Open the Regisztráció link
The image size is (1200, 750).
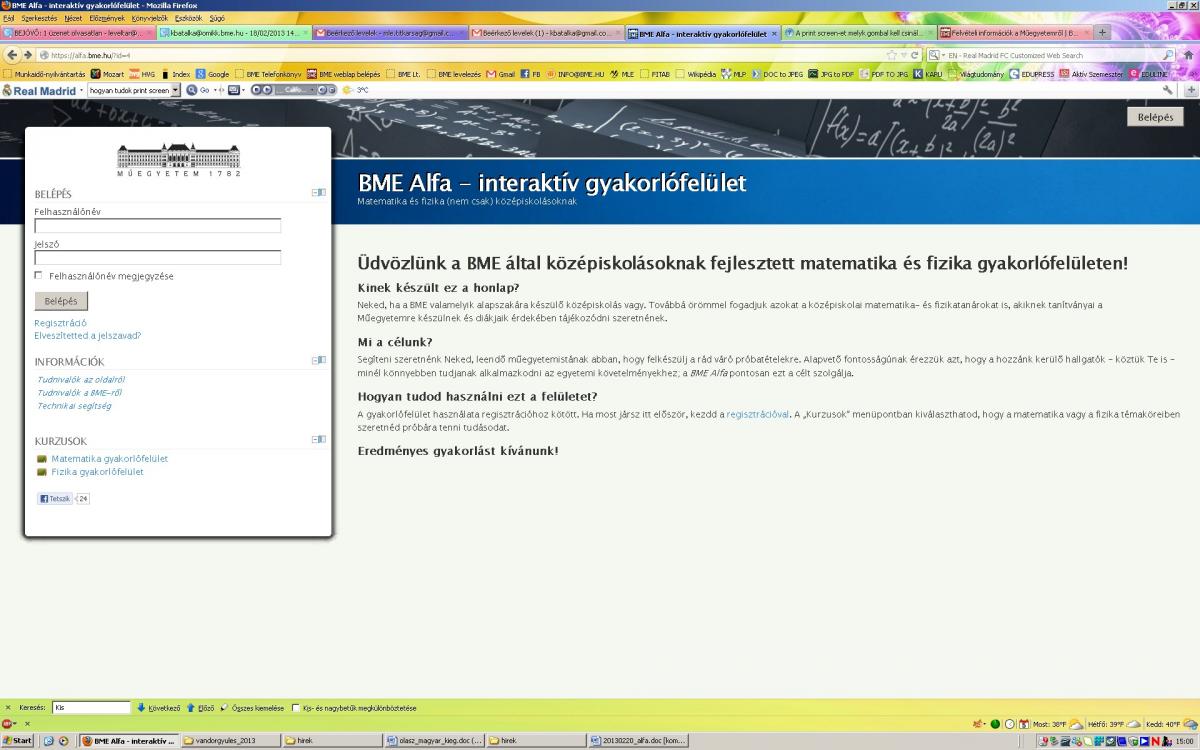[60, 323]
